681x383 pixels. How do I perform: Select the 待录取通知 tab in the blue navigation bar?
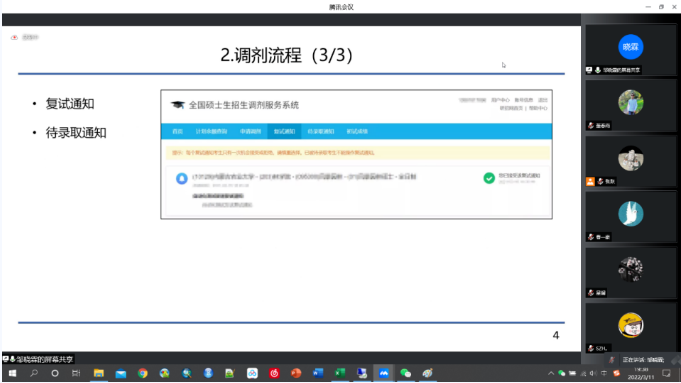pyautogui.click(x=321, y=131)
